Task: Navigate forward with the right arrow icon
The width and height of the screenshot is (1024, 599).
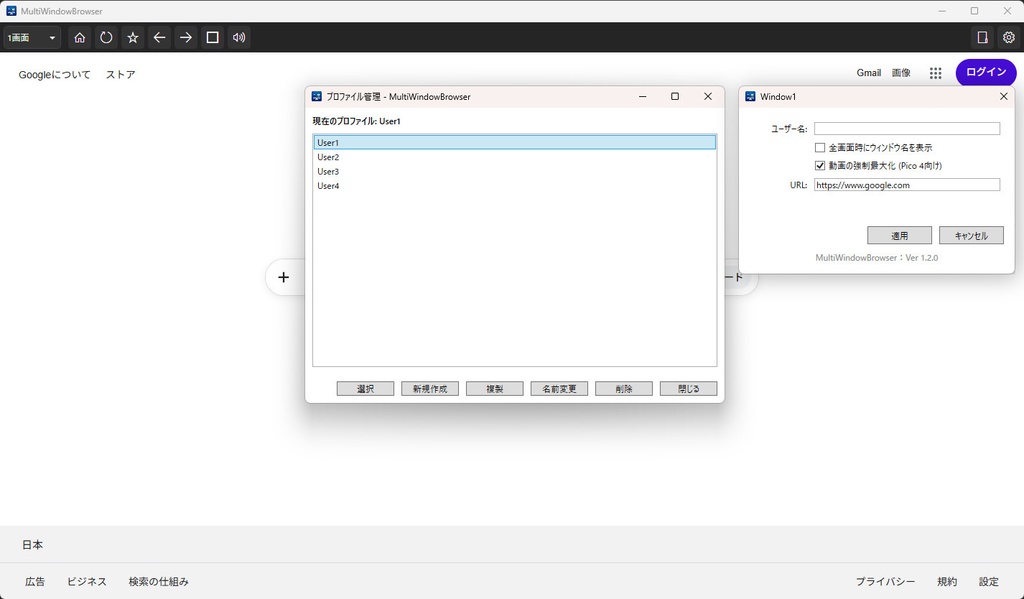Action: (185, 37)
